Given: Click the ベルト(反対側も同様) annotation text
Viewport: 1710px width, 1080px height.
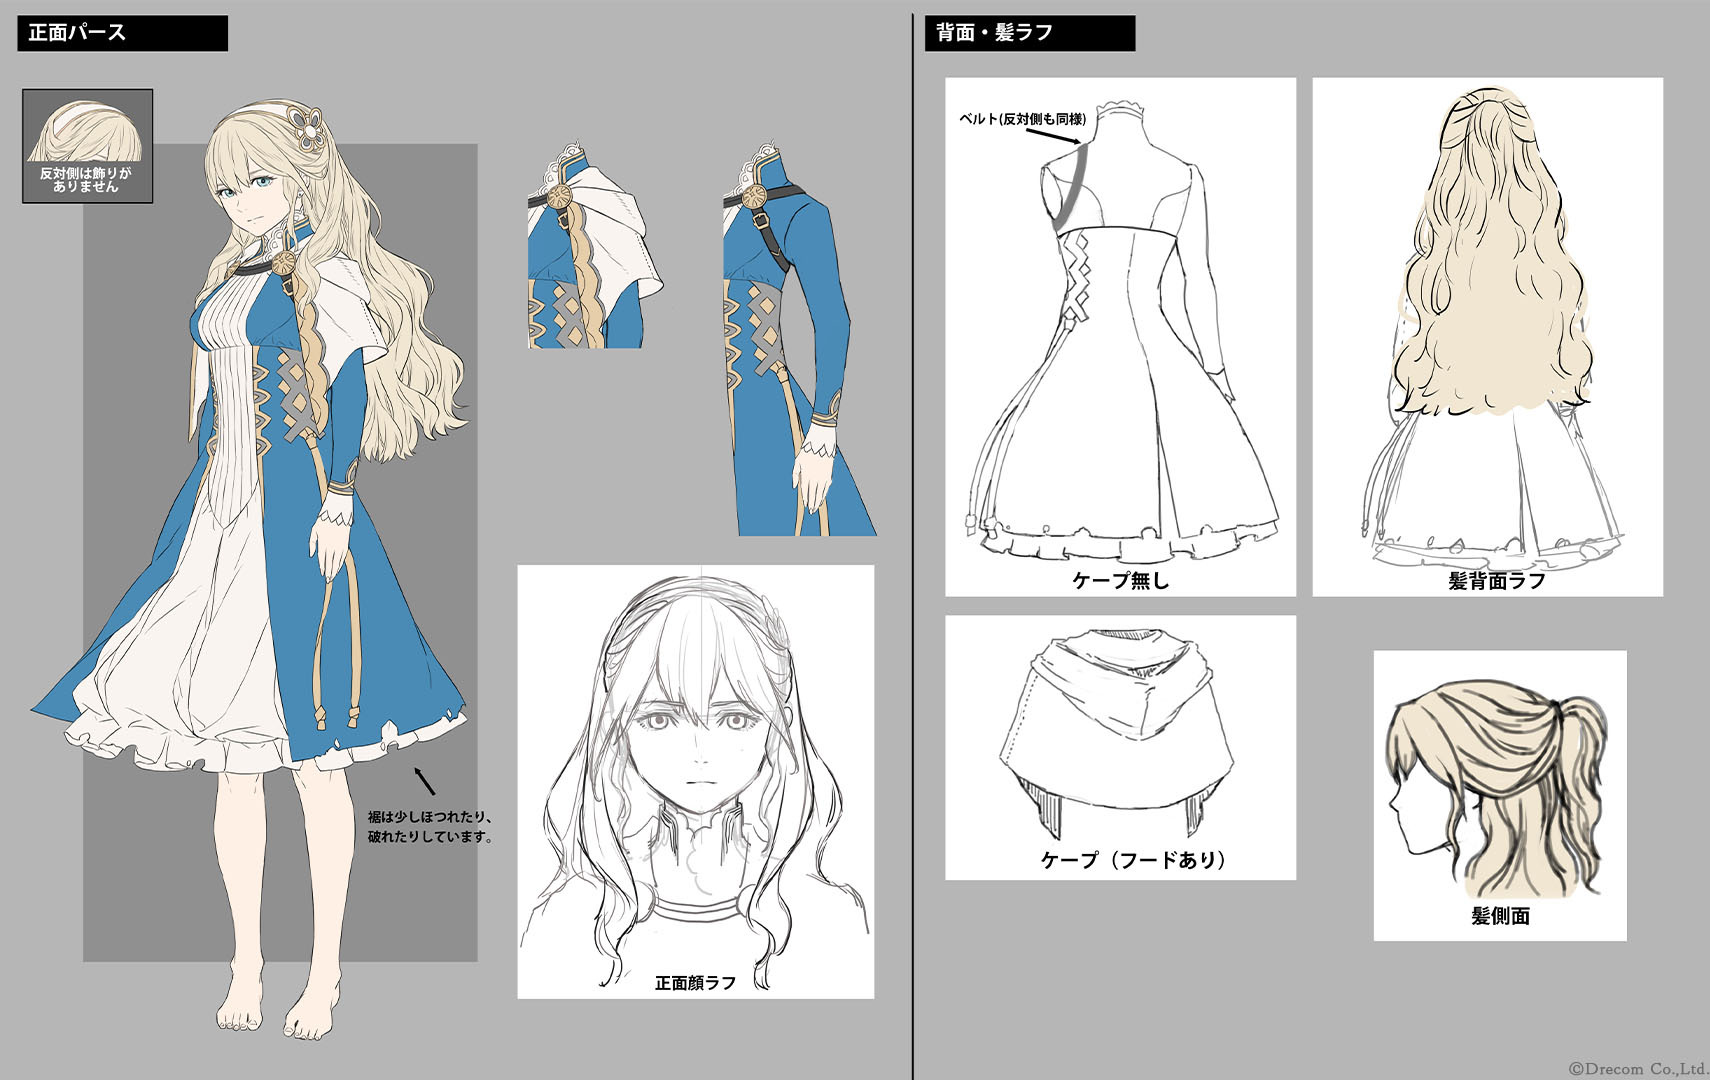Looking at the screenshot, I should point(1022,119).
